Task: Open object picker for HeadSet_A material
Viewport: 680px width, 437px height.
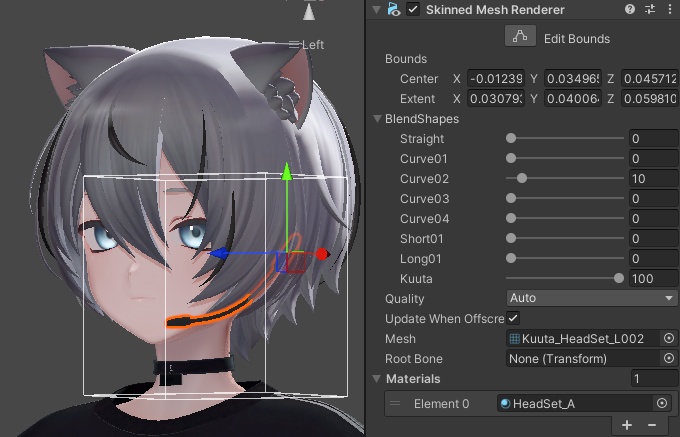Action: point(662,403)
